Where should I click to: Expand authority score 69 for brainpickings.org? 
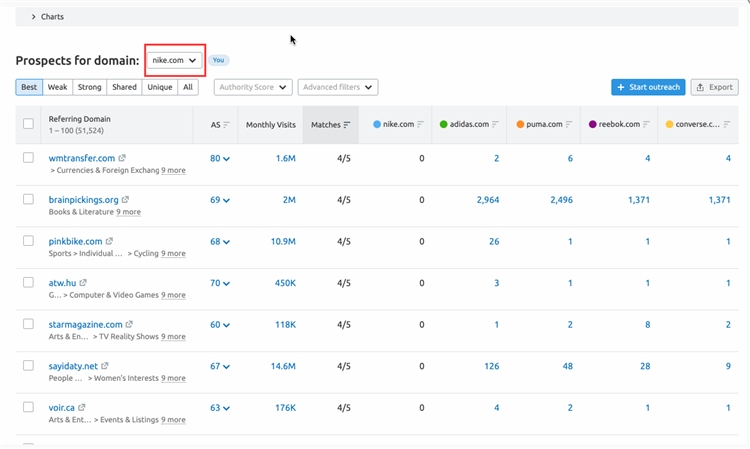point(220,200)
